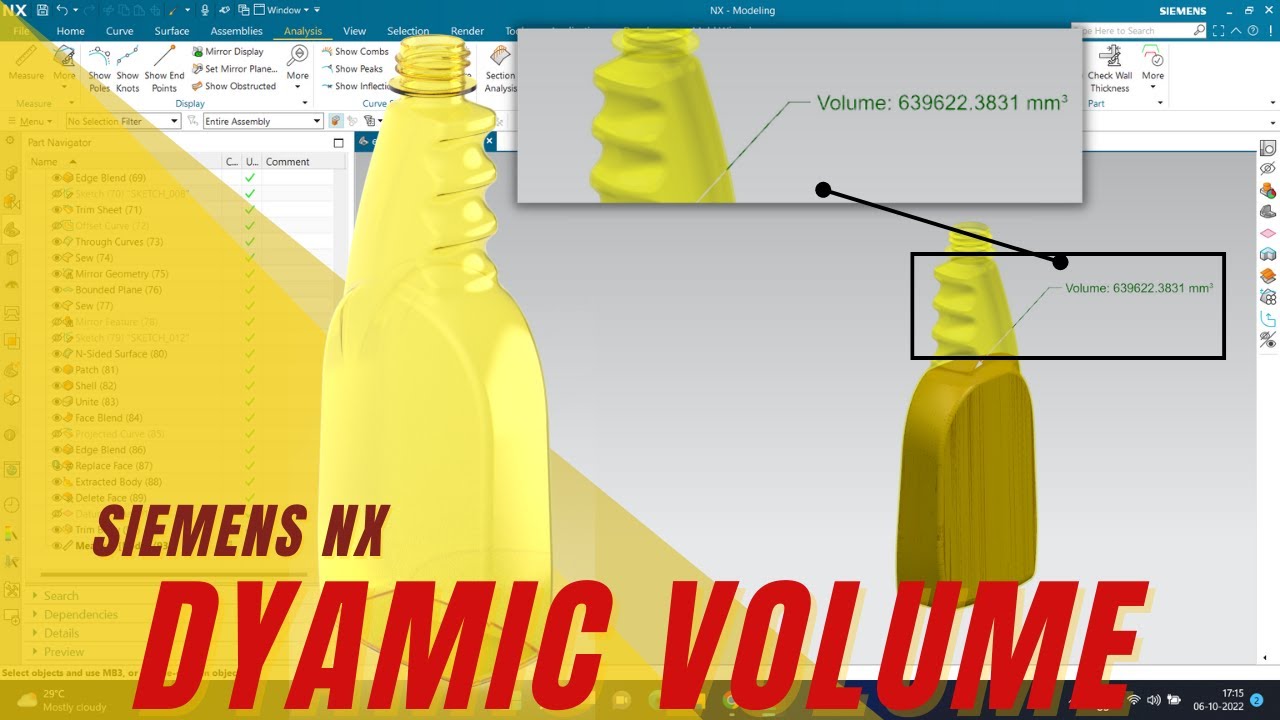Switch to the Curve ribbon tab
1280x720 pixels.
tap(120, 31)
